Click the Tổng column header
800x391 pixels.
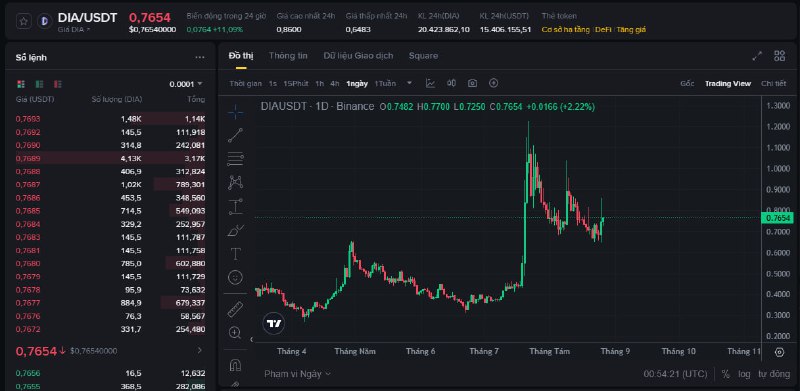[196, 99]
